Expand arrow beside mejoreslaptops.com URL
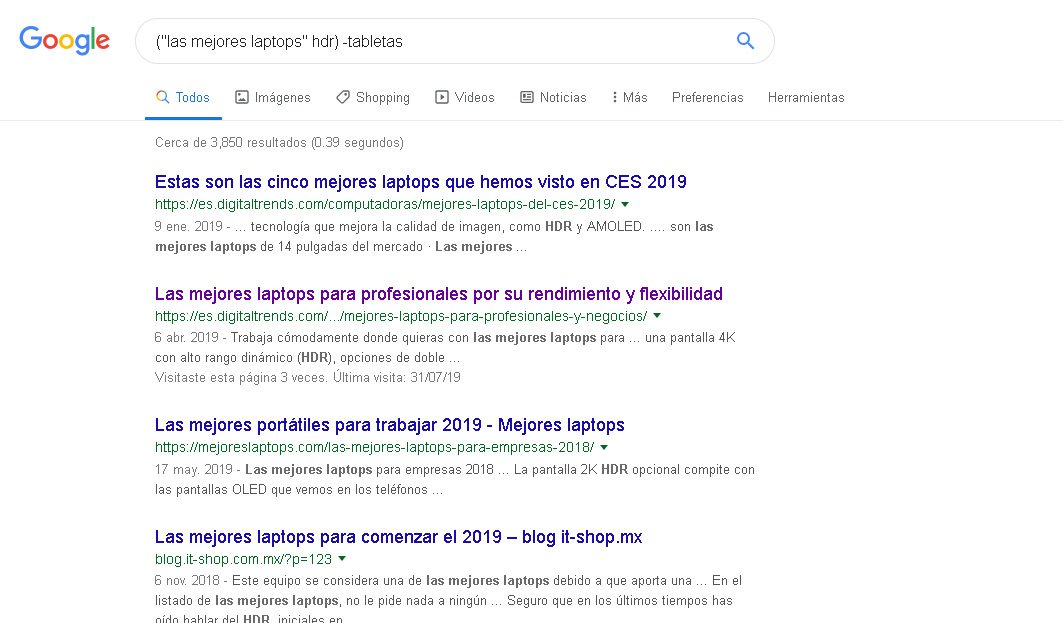Screen dimensions: 1063x623 point(604,447)
